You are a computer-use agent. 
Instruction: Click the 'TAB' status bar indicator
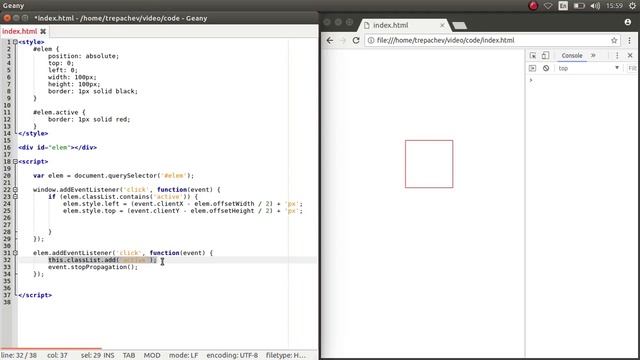click(129, 356)
